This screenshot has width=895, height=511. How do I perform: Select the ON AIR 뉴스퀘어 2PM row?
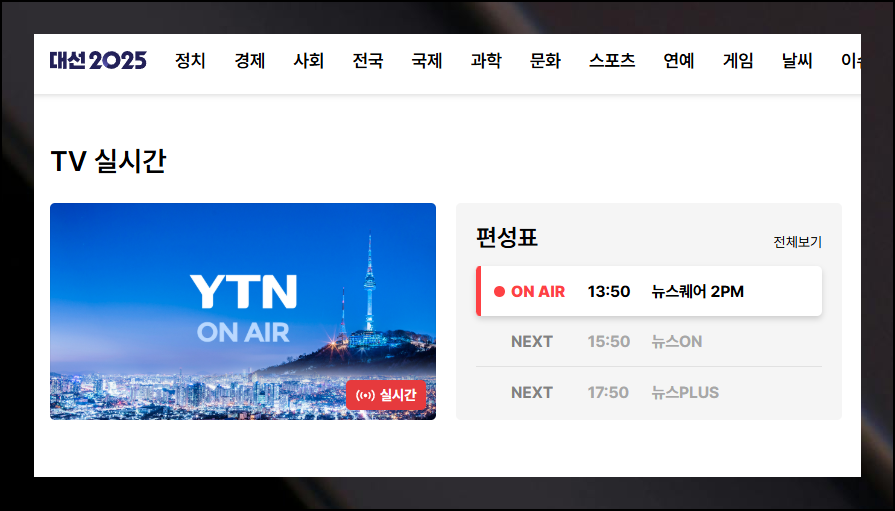649,291
